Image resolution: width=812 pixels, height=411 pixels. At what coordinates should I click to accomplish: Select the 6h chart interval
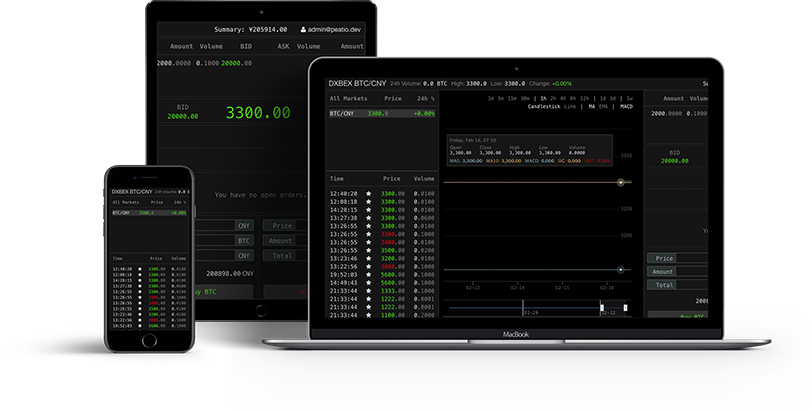pyautogui.click(x=573, y=98)
